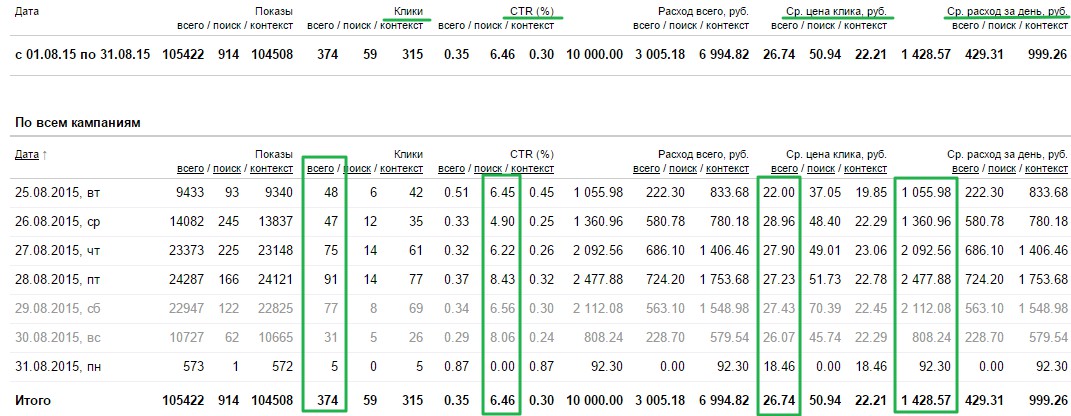Click impressions value 9433 for 25.08
Screen dimensions: 1071x416
191,193
